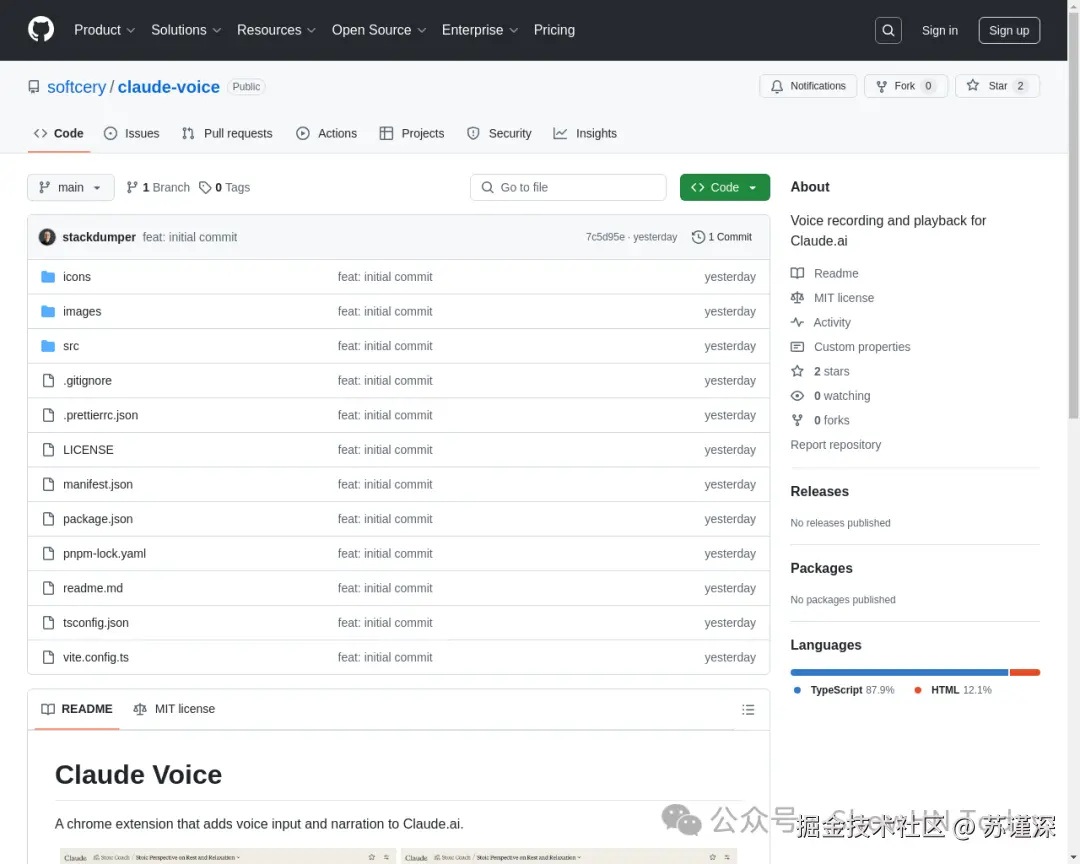
Task: Open the Security tab
Action: point(499,134)
